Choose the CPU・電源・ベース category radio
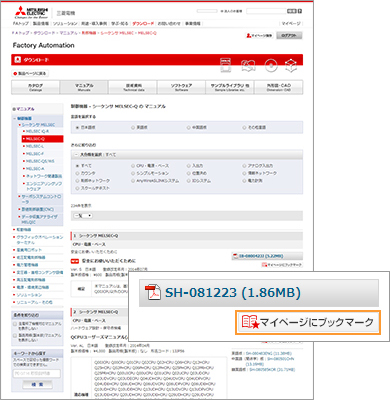390x400 pixels. [x=133, y=166]
